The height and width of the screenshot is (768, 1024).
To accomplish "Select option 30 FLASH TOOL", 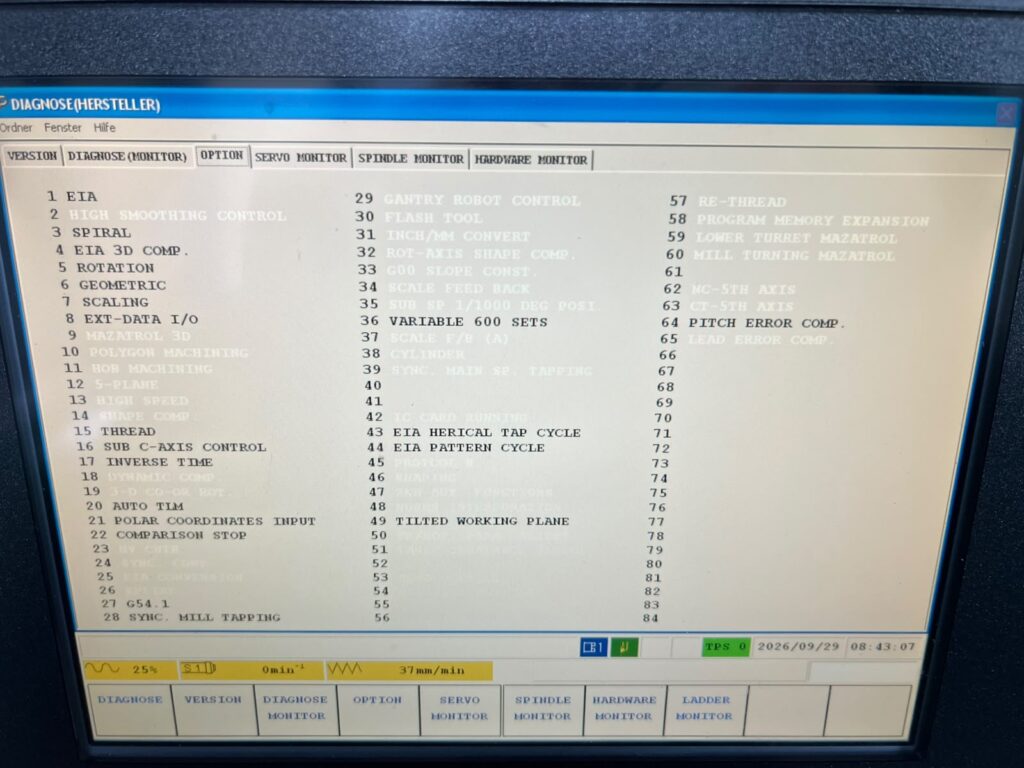I will click(x=419, y=217).
